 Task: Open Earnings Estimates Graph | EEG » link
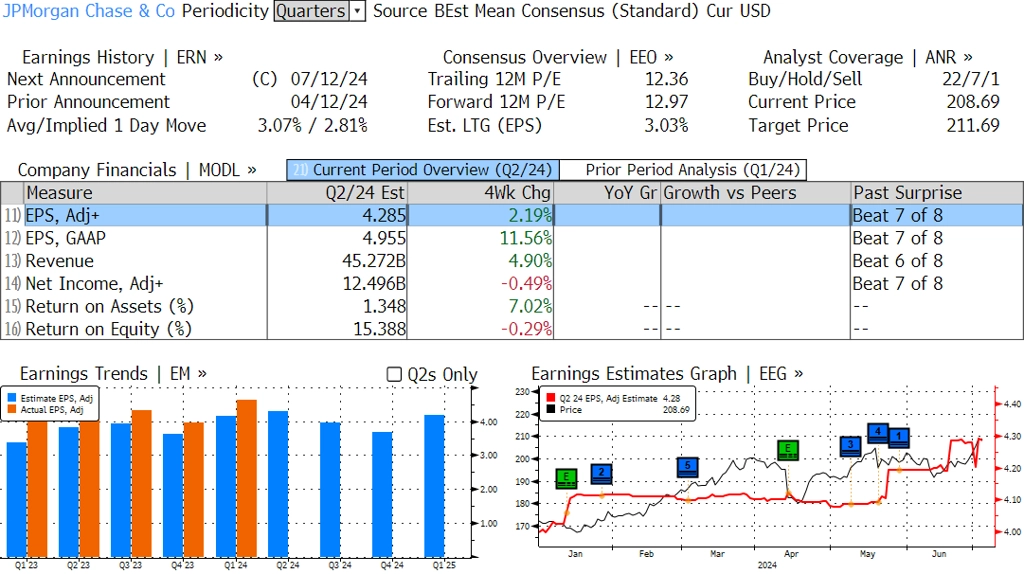point(667,374)
